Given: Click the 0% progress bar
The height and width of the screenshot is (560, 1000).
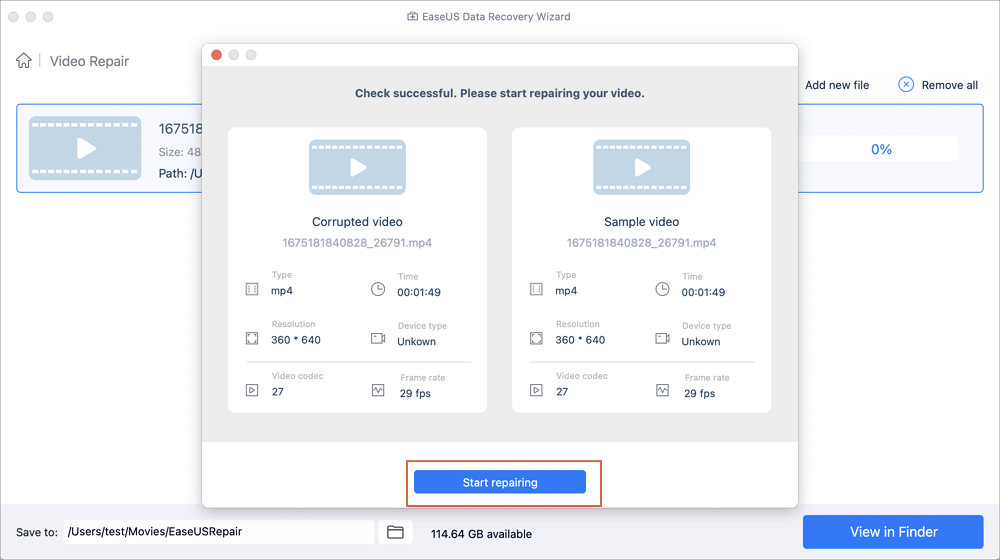Looking at the screenshot, I should [881, 149].
